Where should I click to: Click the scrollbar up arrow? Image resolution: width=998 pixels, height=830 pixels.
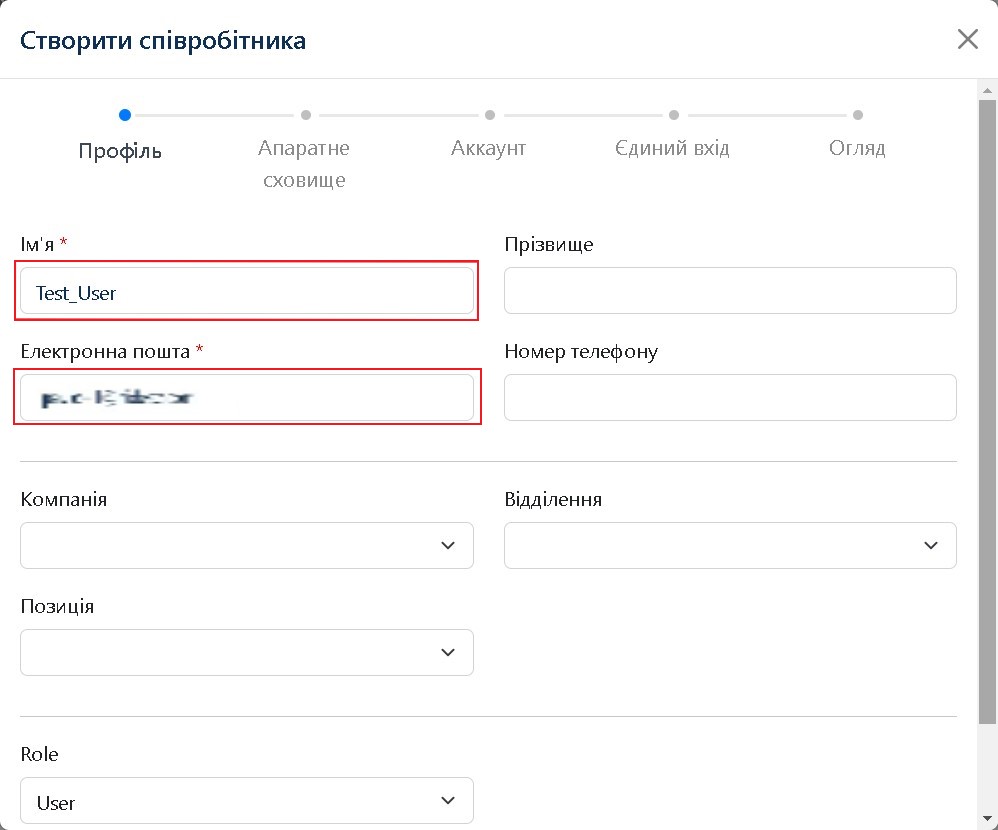coord(987,90)
